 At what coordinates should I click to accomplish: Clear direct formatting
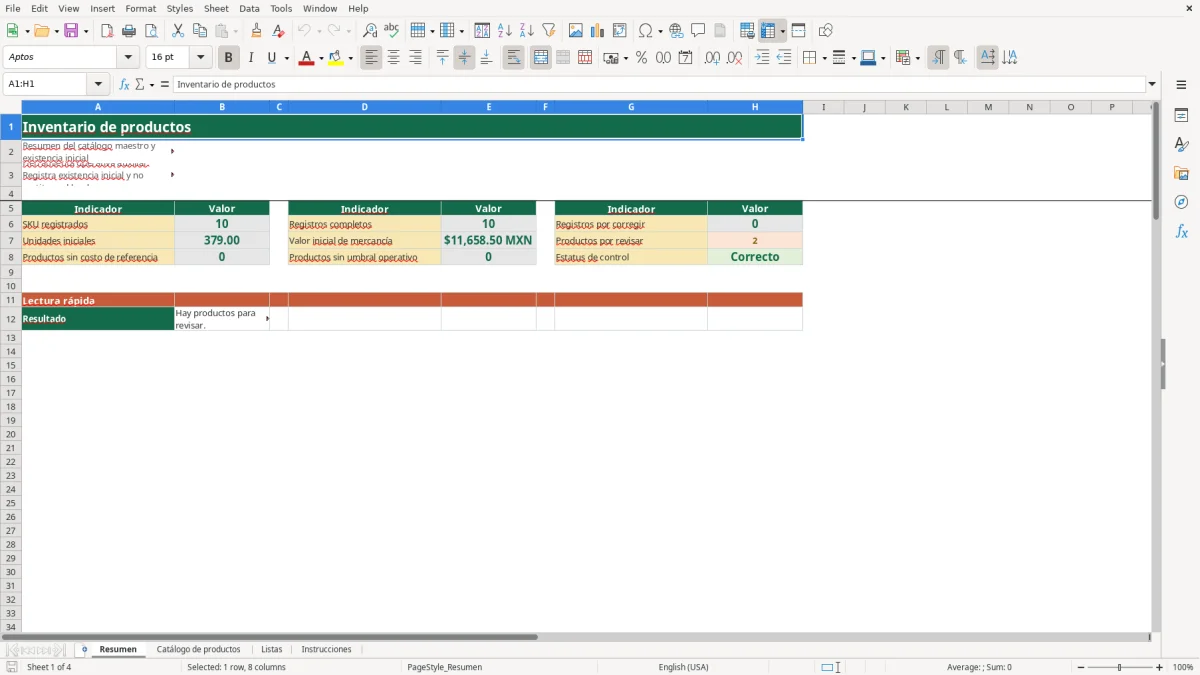pos(278,31)
